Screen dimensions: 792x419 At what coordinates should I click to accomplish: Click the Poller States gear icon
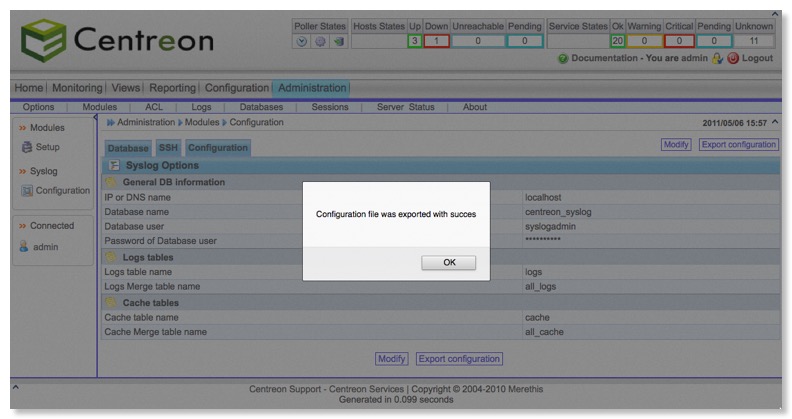[320, 41]
